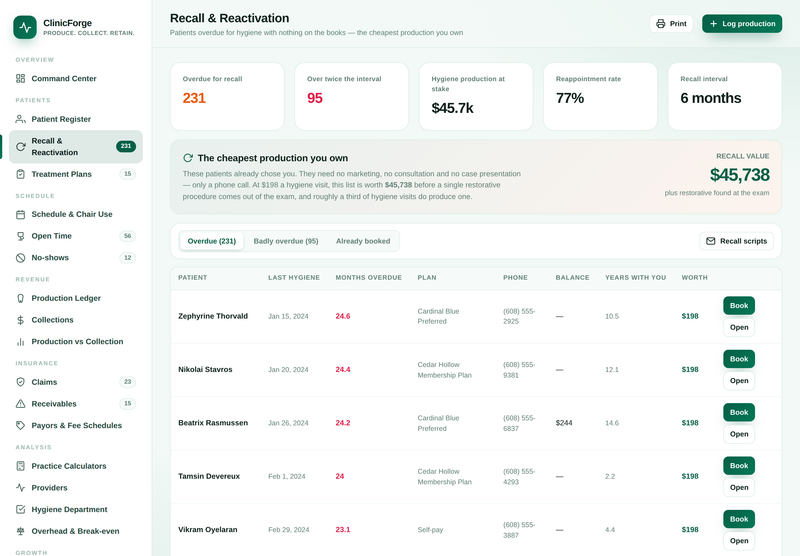Select the Overdue (231) tab
Viewport: 800px width, 556px height.
(212, 241)
